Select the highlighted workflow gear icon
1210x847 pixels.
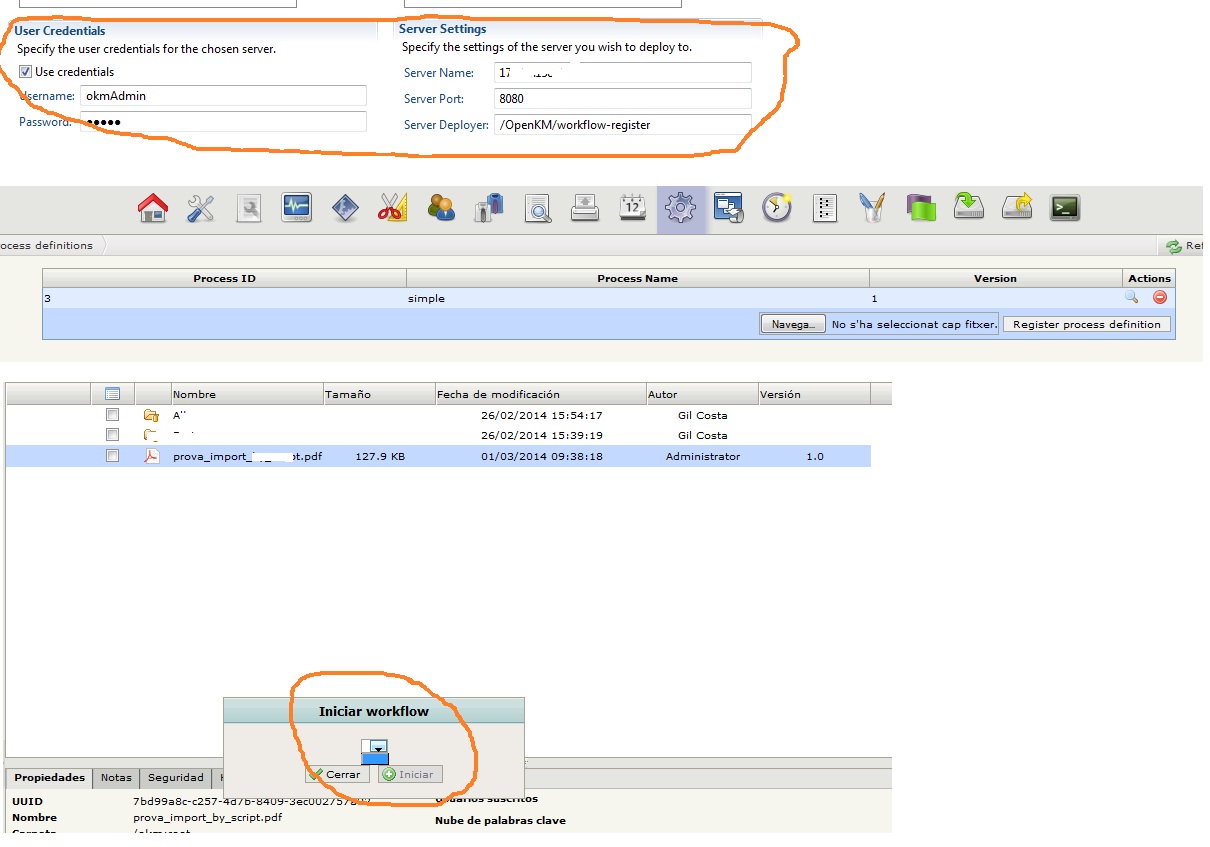tap(680, 208)
